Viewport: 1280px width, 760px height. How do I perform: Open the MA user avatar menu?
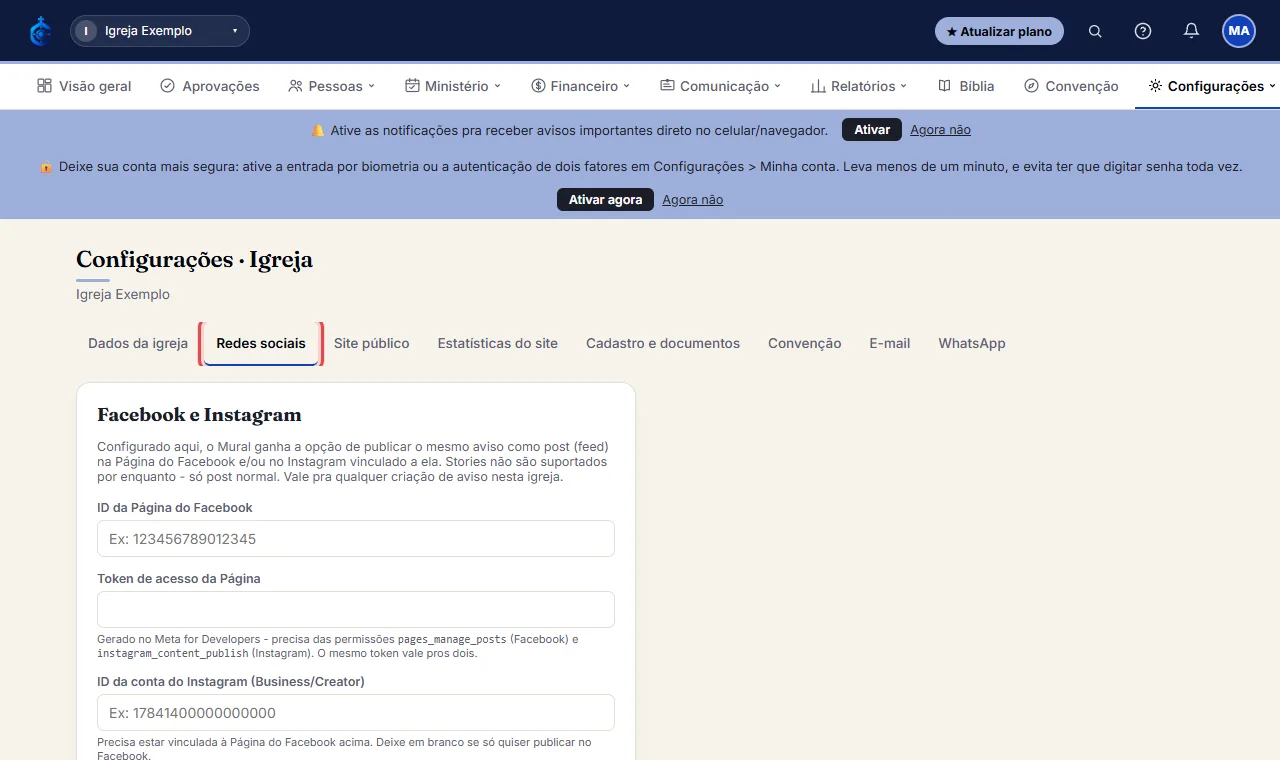click(x=1239, y=31)
